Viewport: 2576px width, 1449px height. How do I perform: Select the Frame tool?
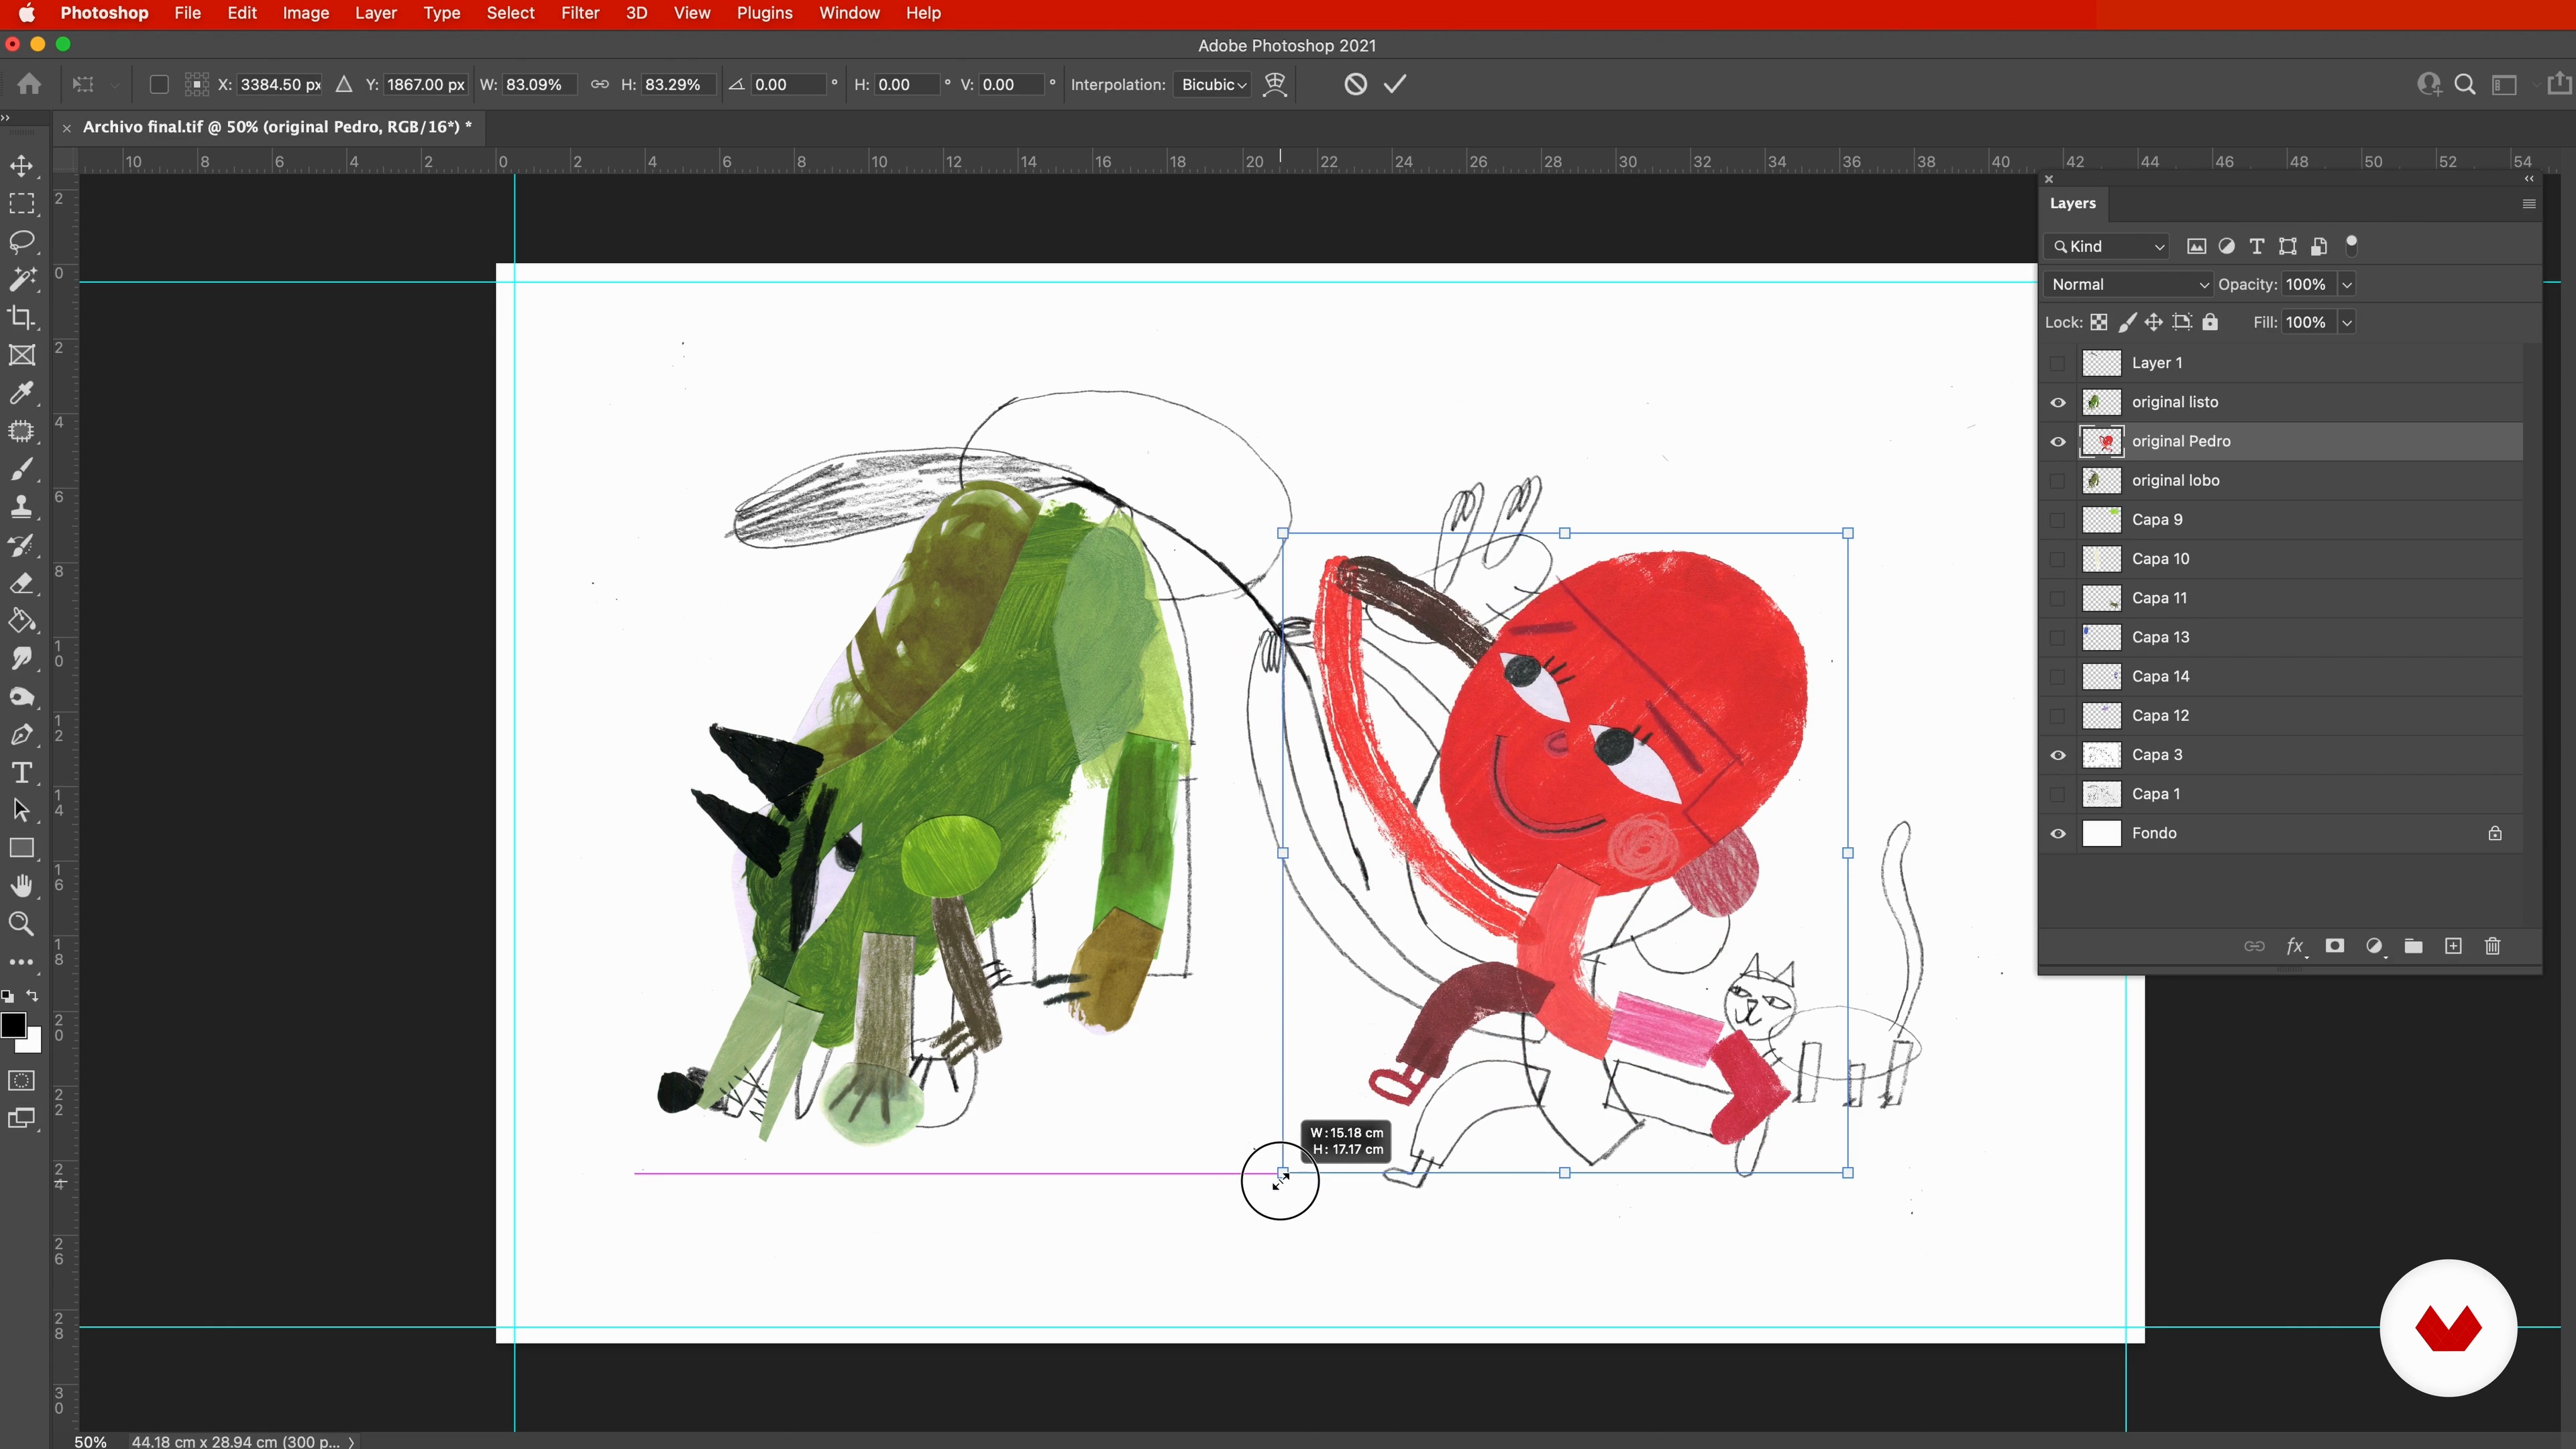(22, 356)
